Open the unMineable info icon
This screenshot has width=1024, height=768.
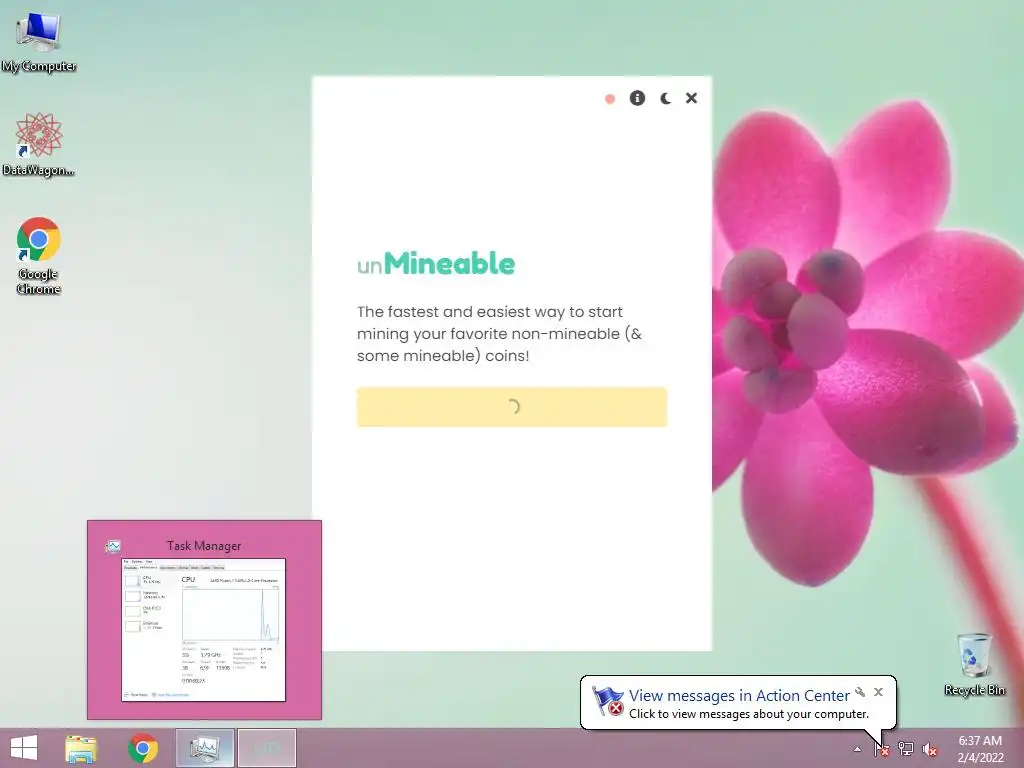(637, 98)
